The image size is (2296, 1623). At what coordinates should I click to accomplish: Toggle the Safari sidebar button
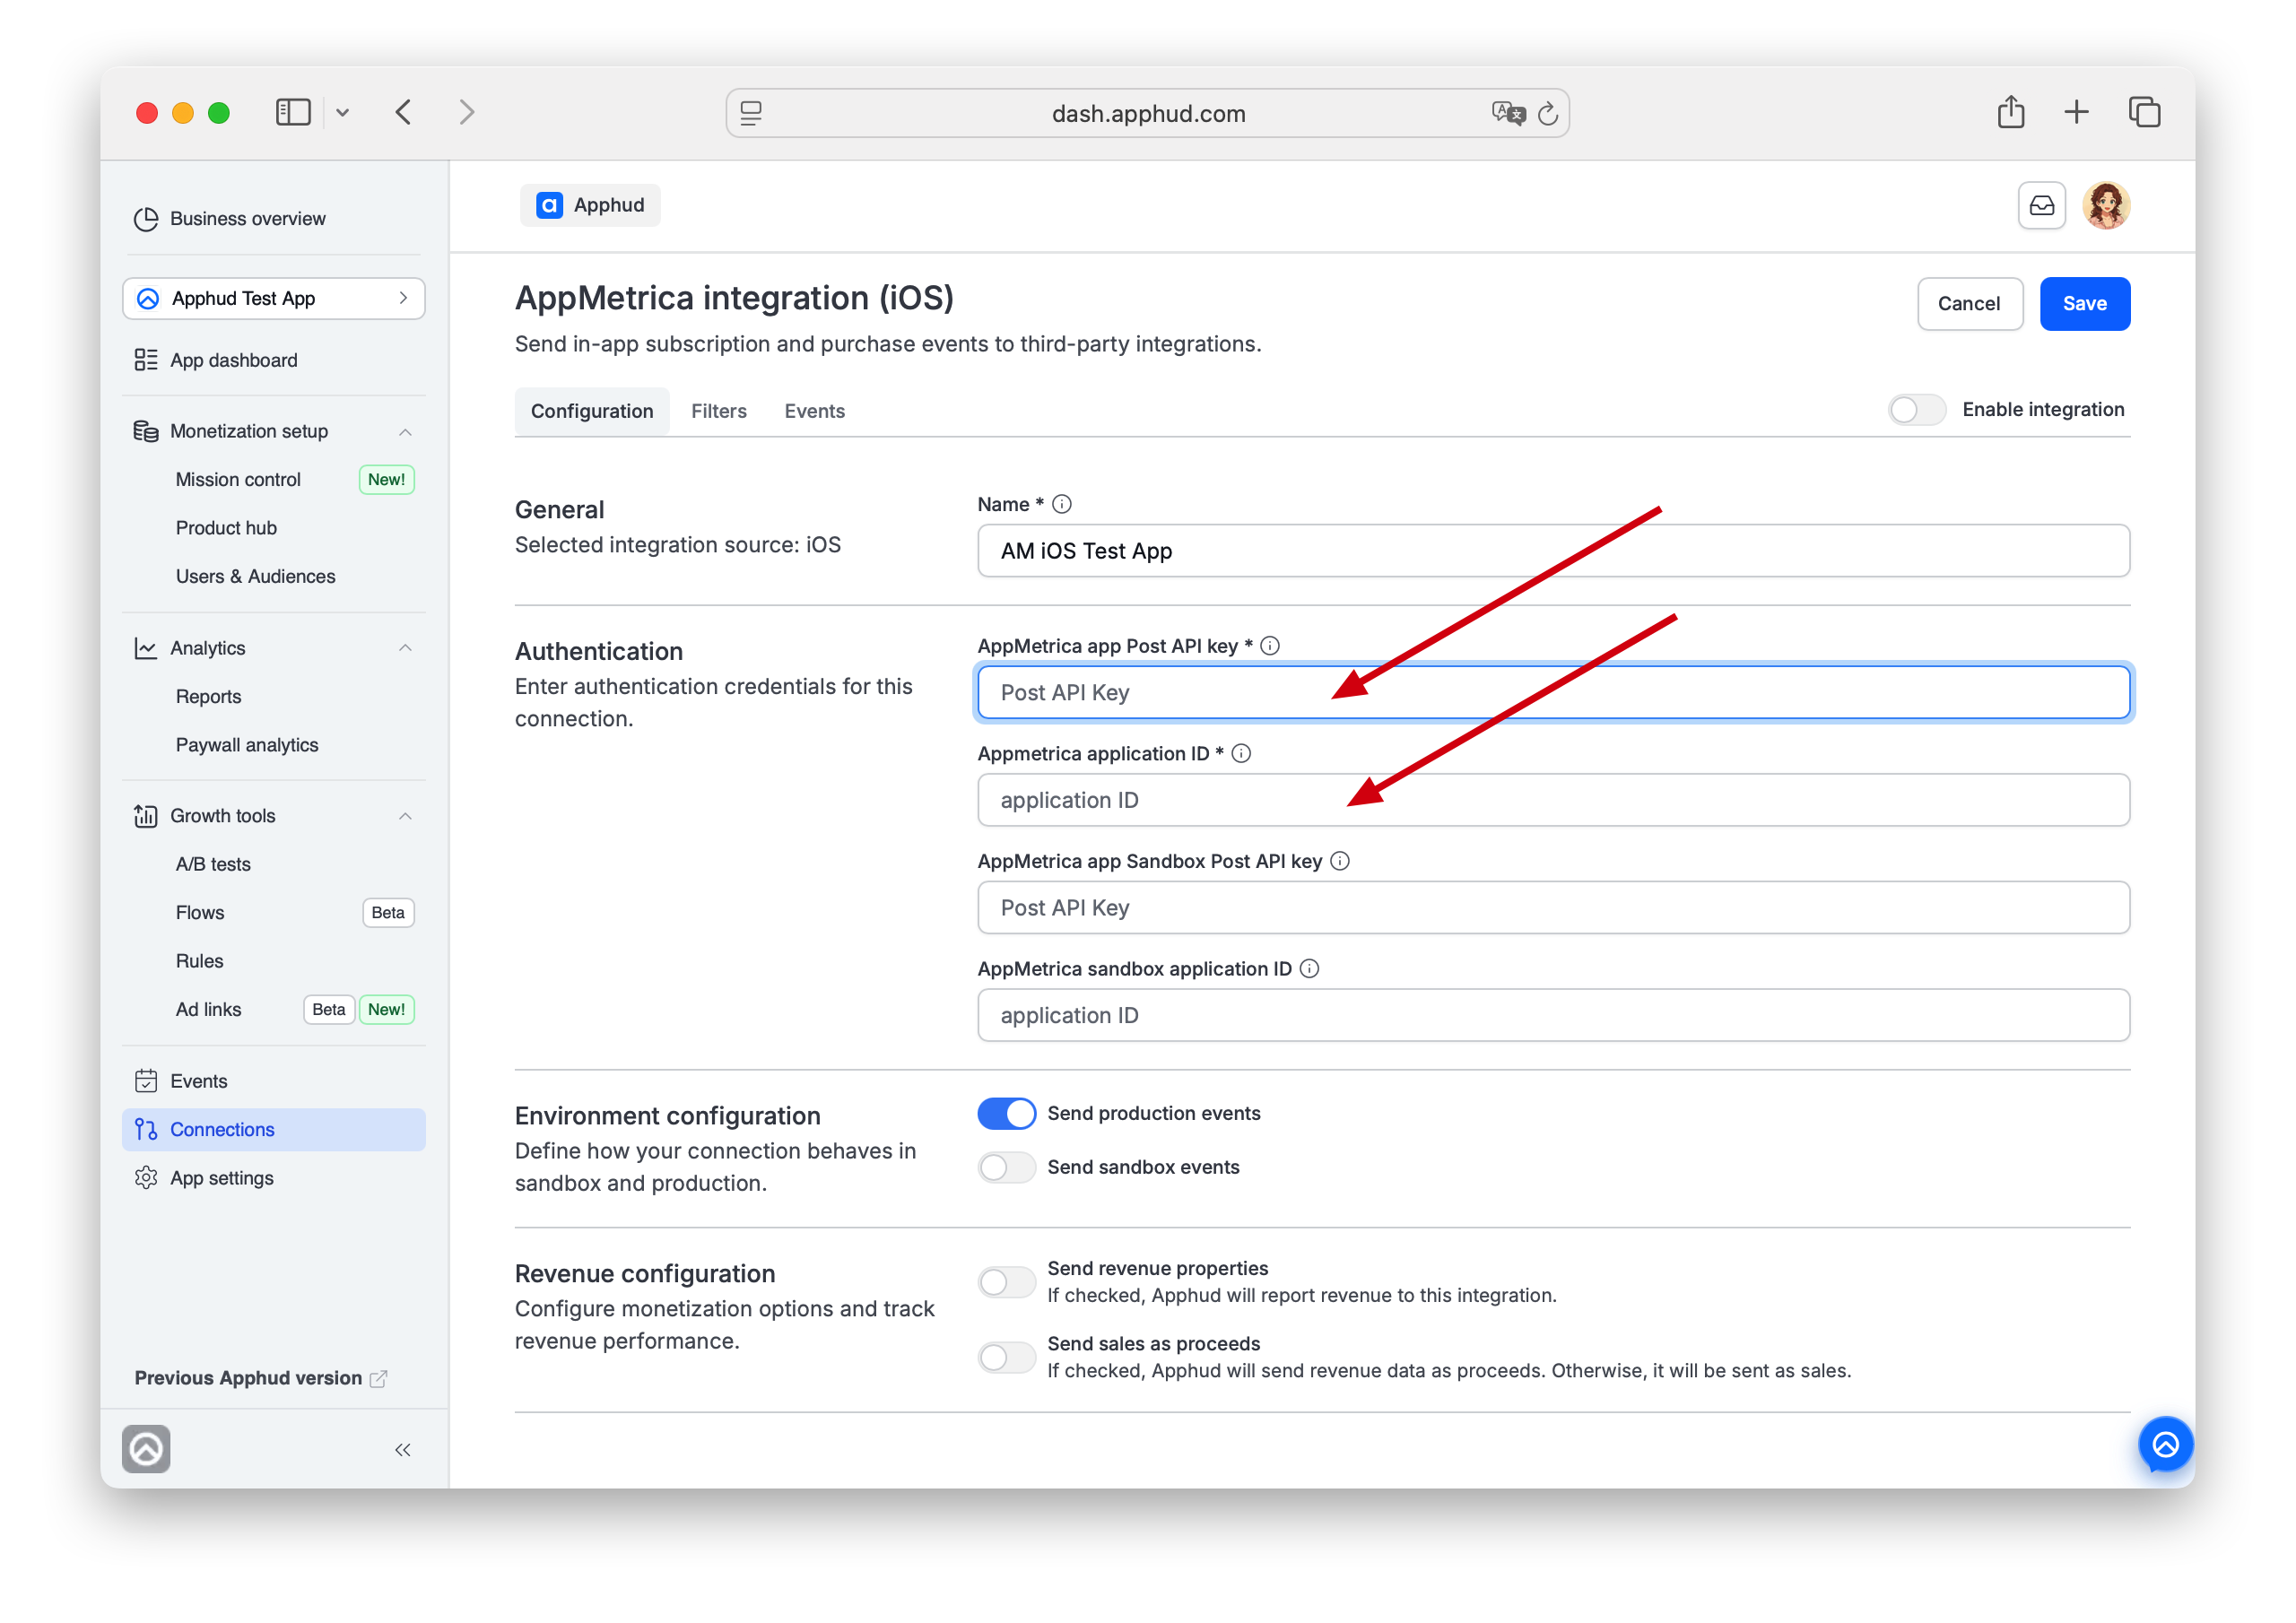click(x=293, y=112)
